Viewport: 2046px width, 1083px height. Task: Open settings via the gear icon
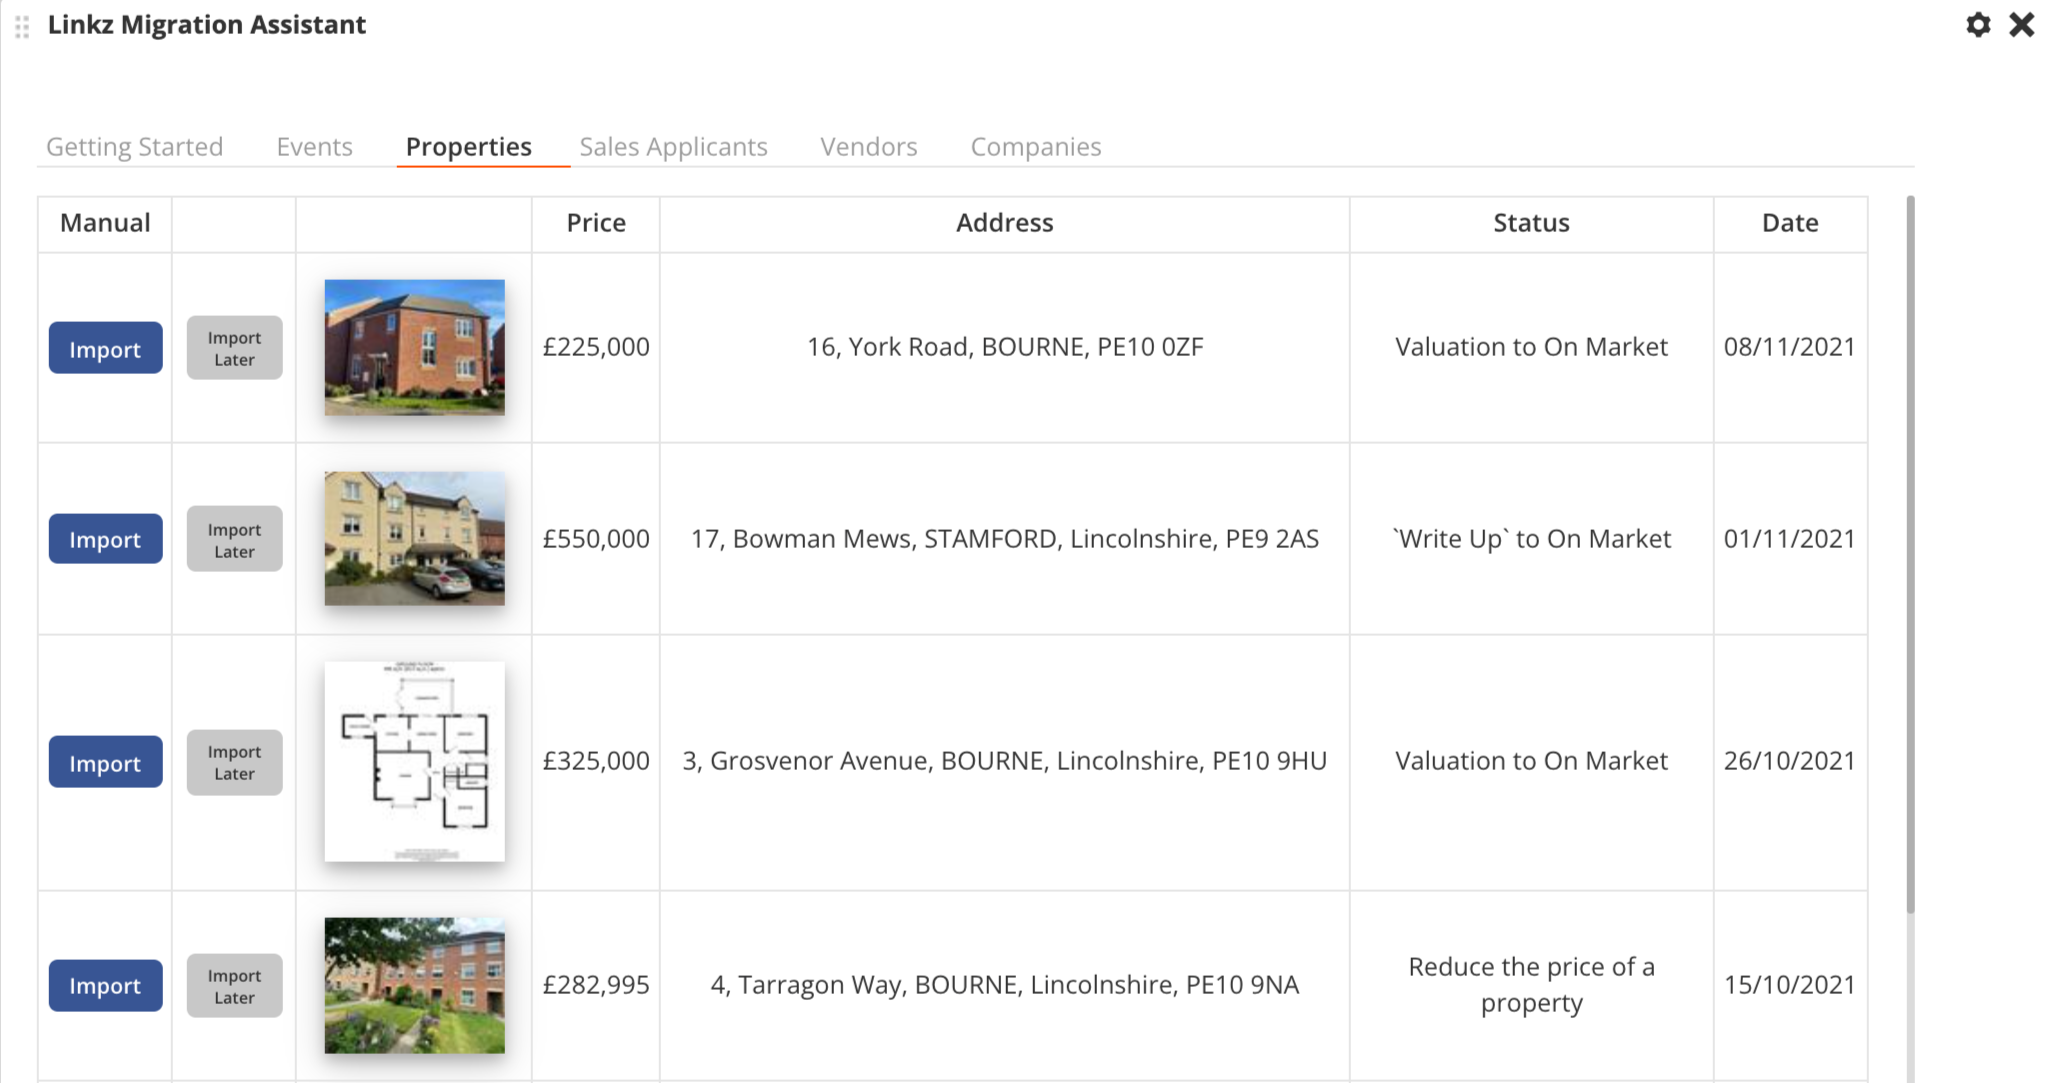pos(1977,25)
